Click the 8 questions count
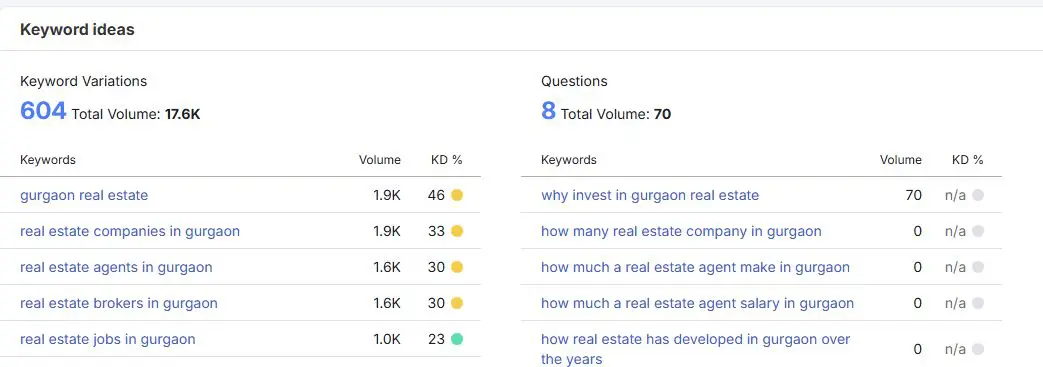 click(548, 110)
